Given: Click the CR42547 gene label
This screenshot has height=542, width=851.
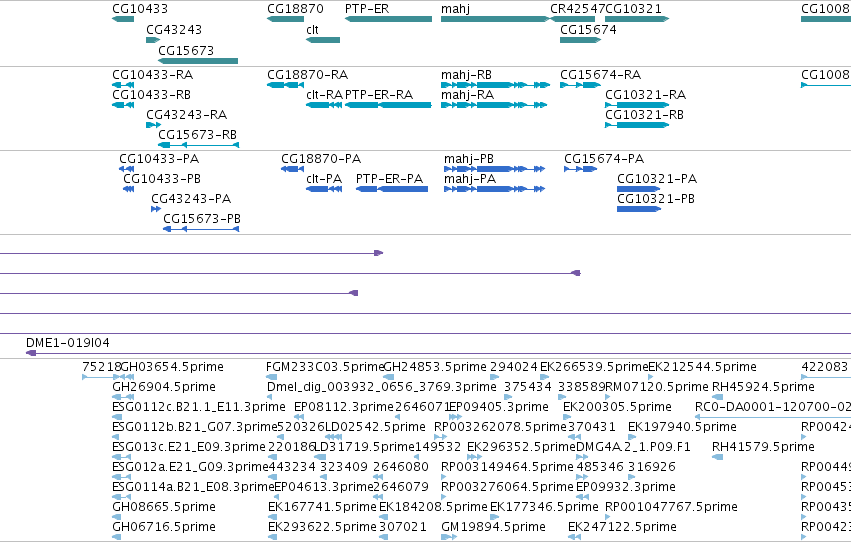Looking at the screenshot, I should point(577,9).
